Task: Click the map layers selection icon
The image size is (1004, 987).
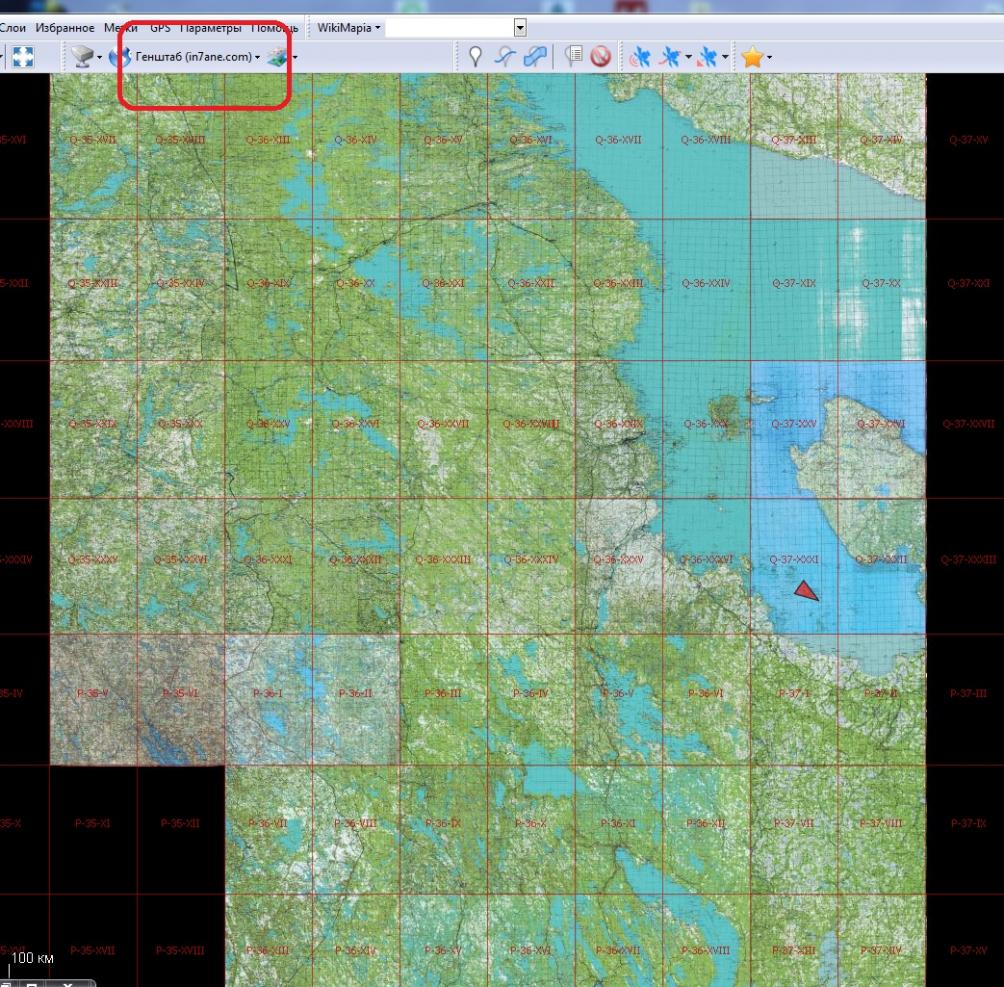Action: click(277, 57)
